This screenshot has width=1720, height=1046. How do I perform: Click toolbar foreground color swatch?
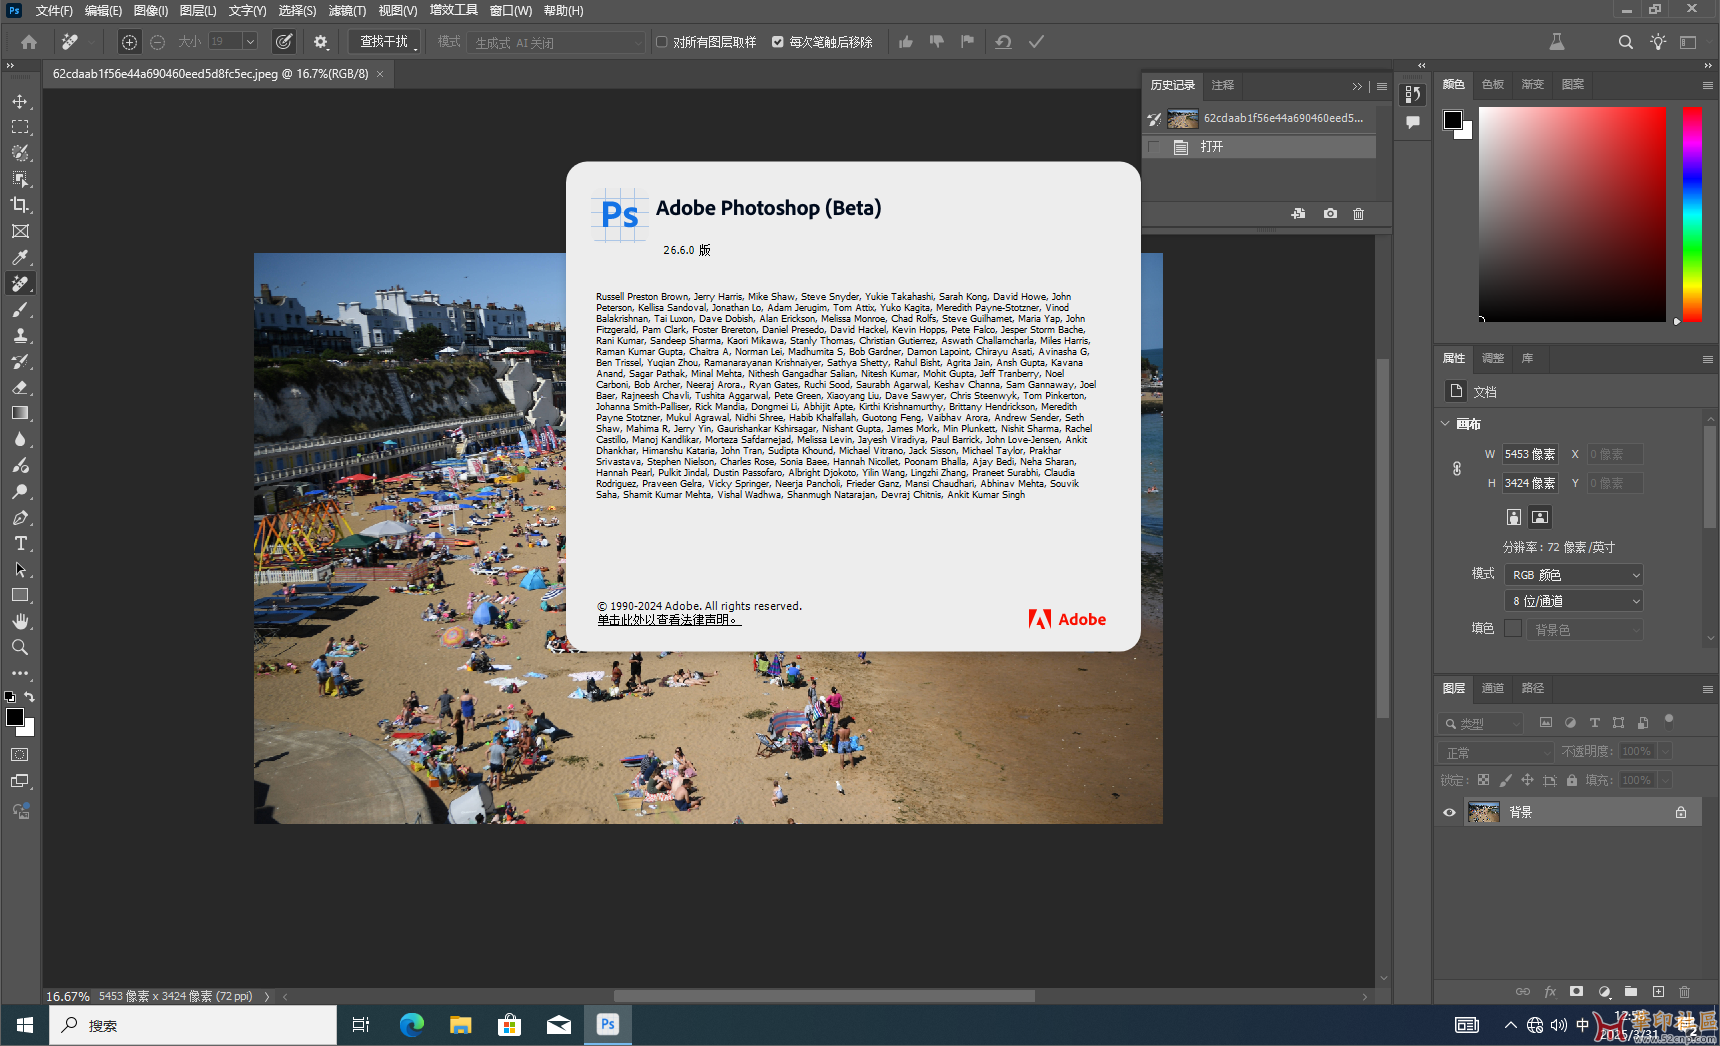tap(15, 717)
